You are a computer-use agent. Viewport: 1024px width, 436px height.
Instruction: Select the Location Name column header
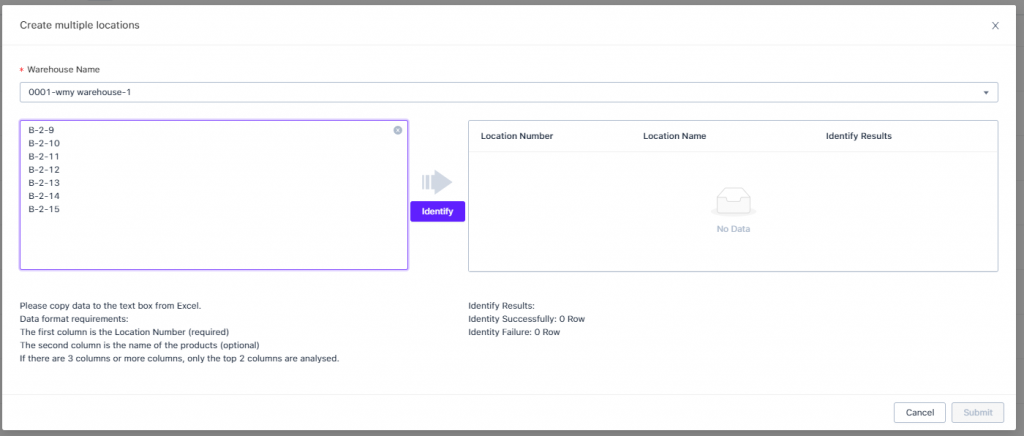(674, 136)
